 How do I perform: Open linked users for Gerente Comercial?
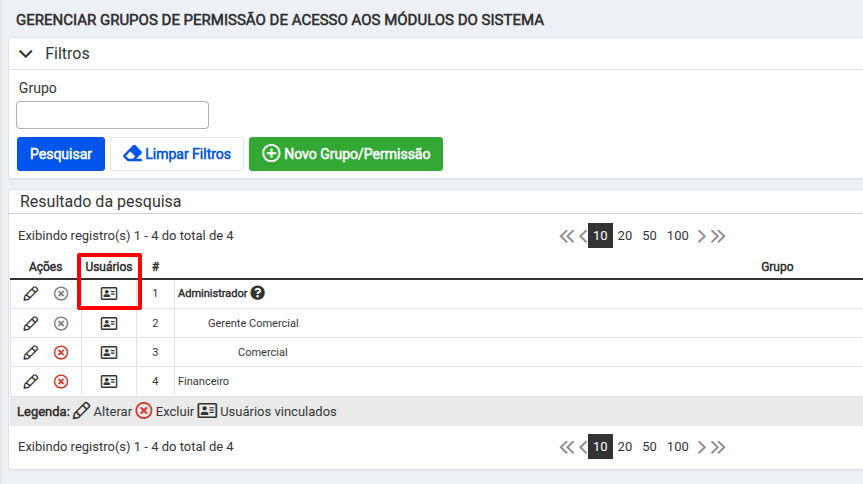tap(109, 323)
